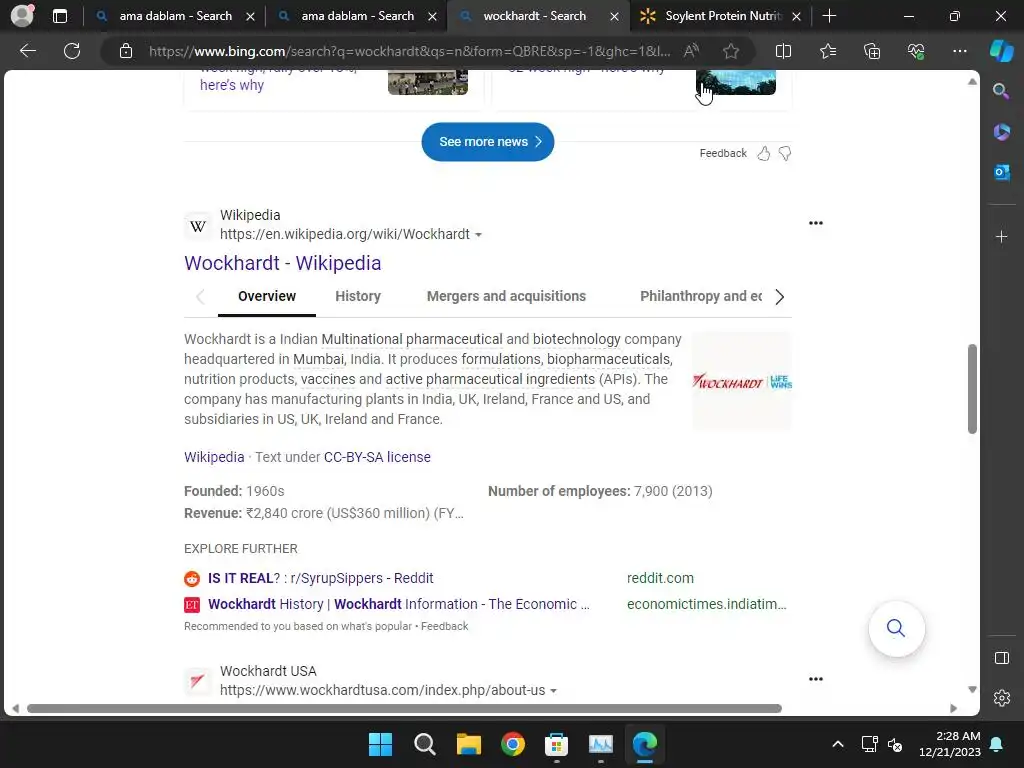
Task: Click scroll down arrow of page
Action: pyautogui.click(x=972, y=690)
